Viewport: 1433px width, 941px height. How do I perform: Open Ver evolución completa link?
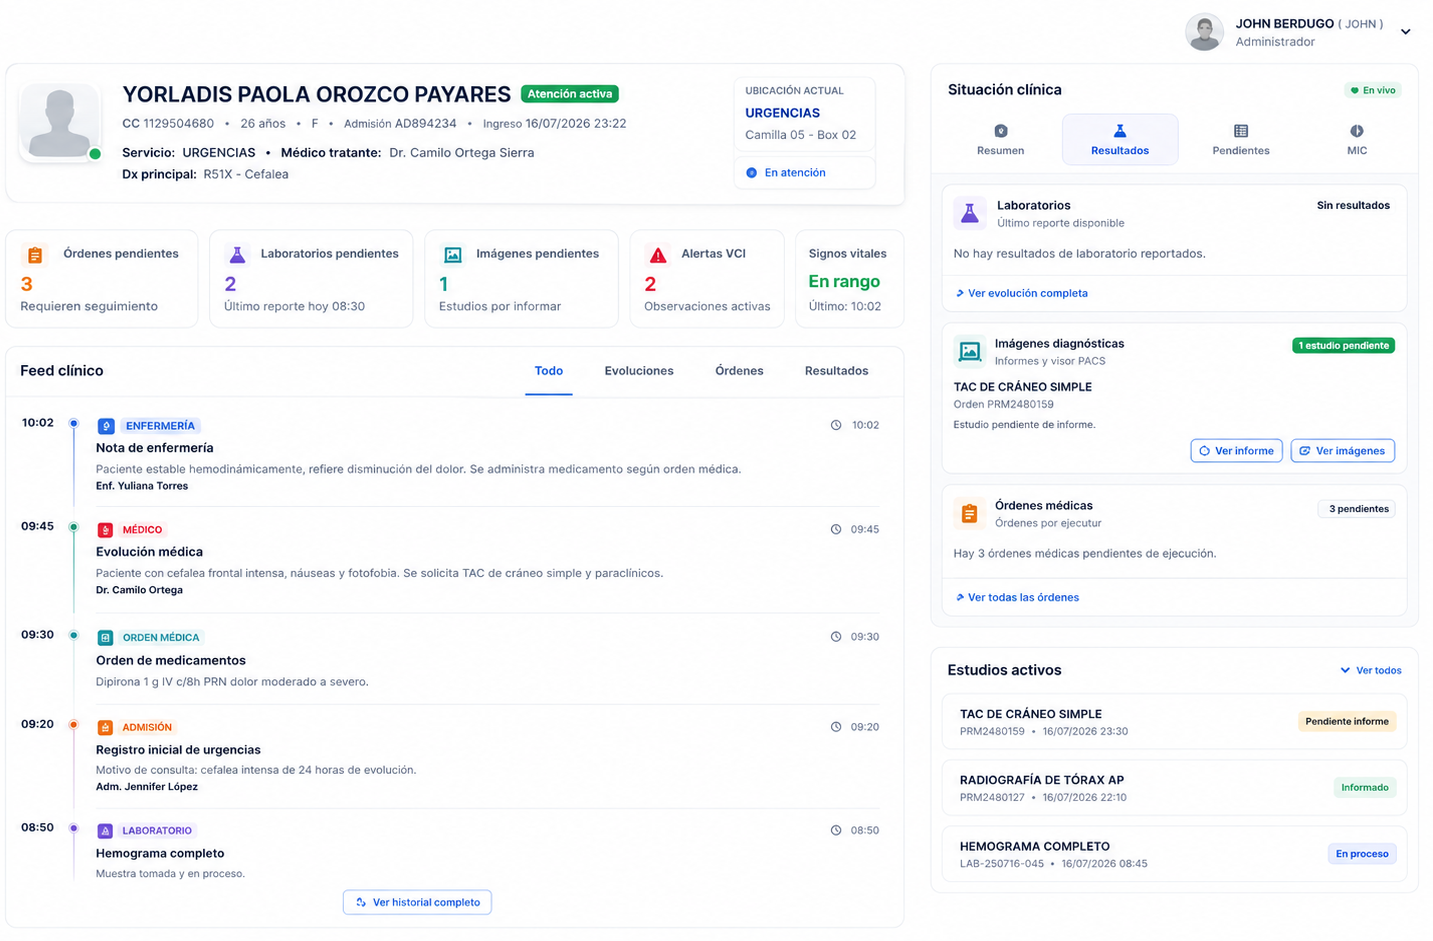point(1022,293)
